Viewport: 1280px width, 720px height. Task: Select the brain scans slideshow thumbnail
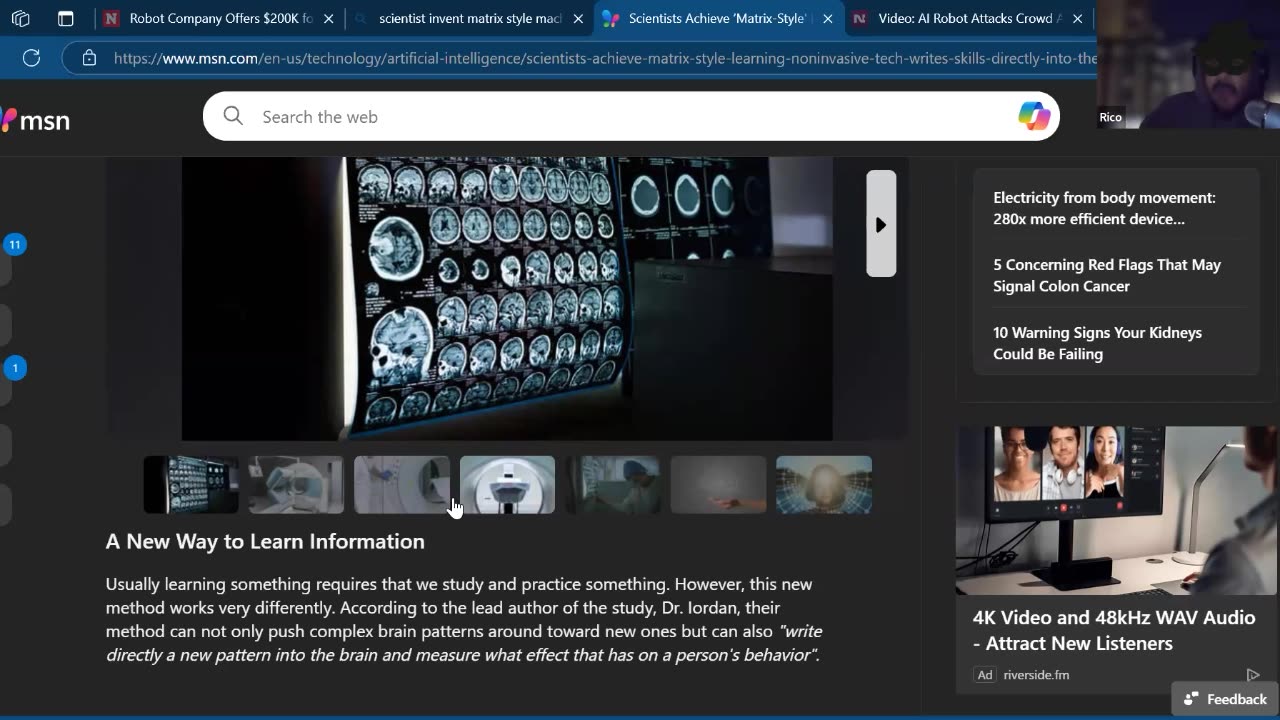[191, 485]
